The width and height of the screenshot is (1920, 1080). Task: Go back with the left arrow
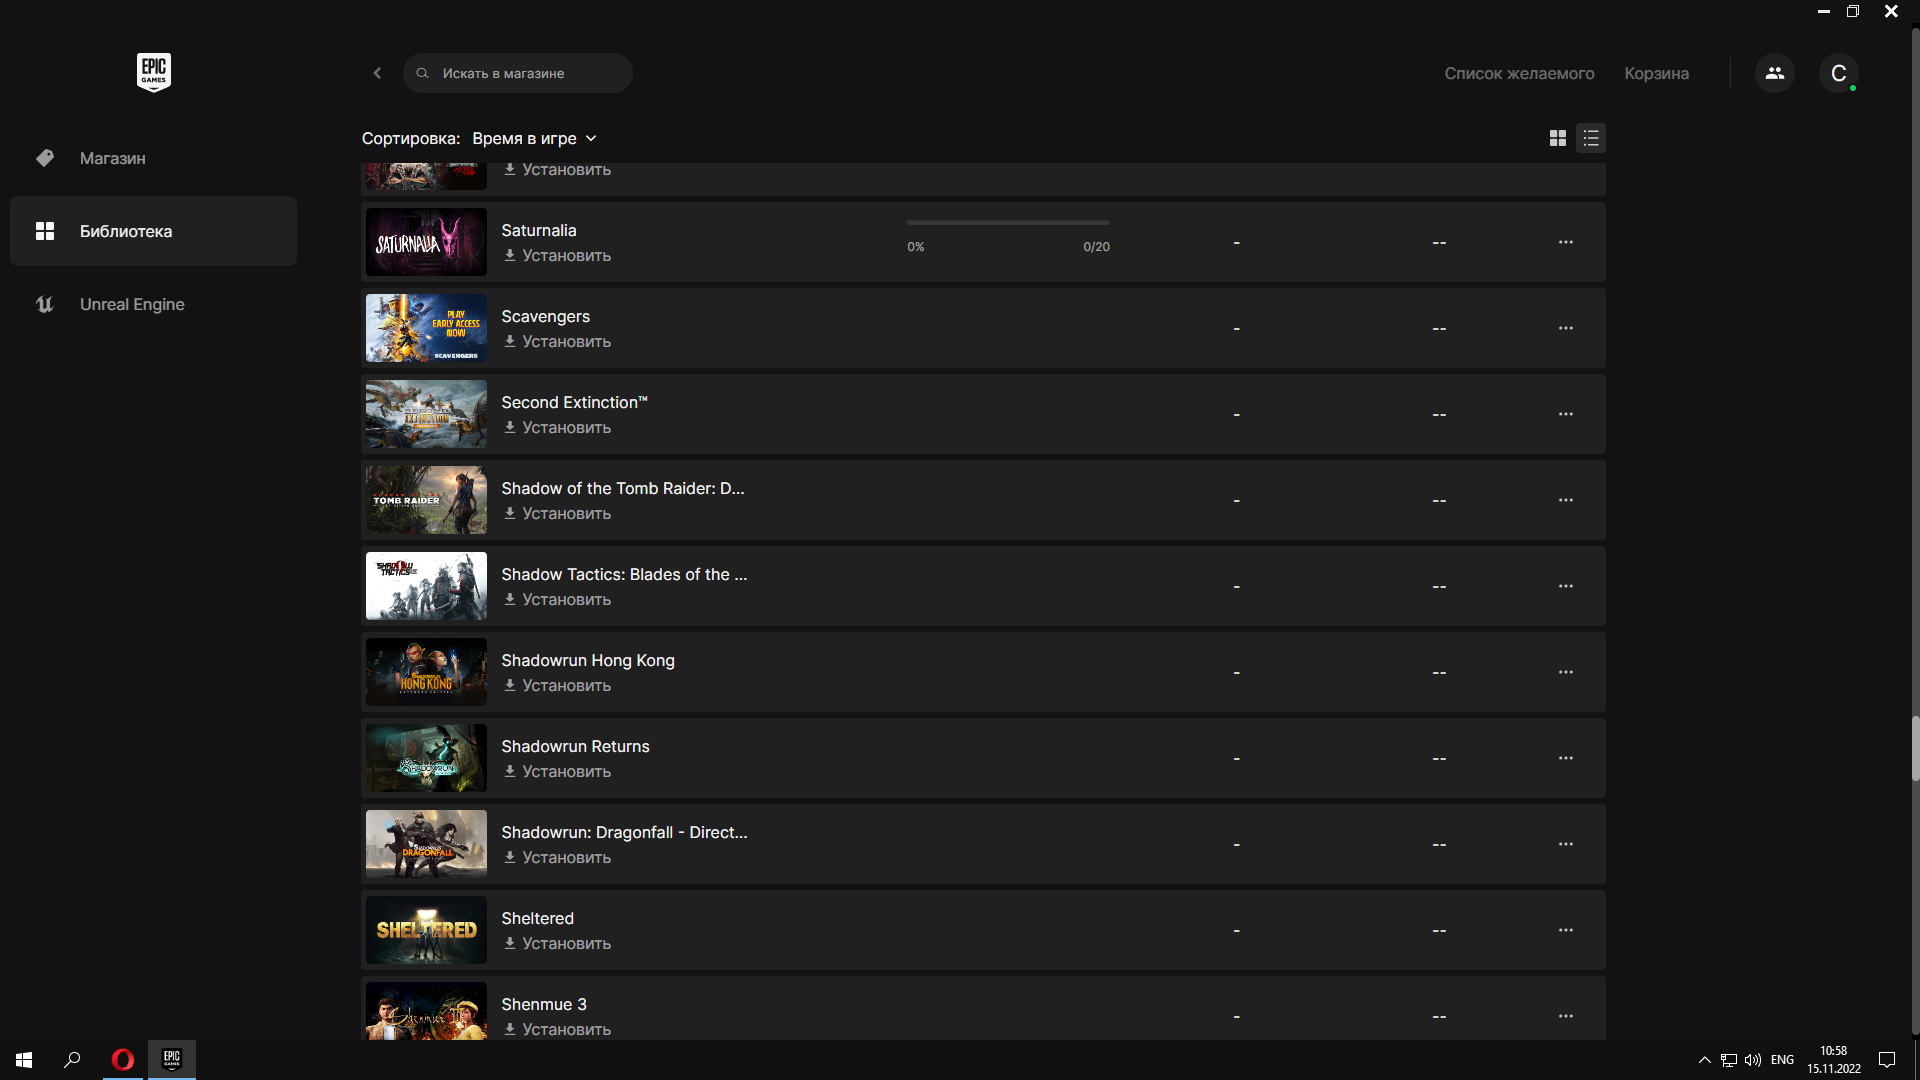pos(377,73)
